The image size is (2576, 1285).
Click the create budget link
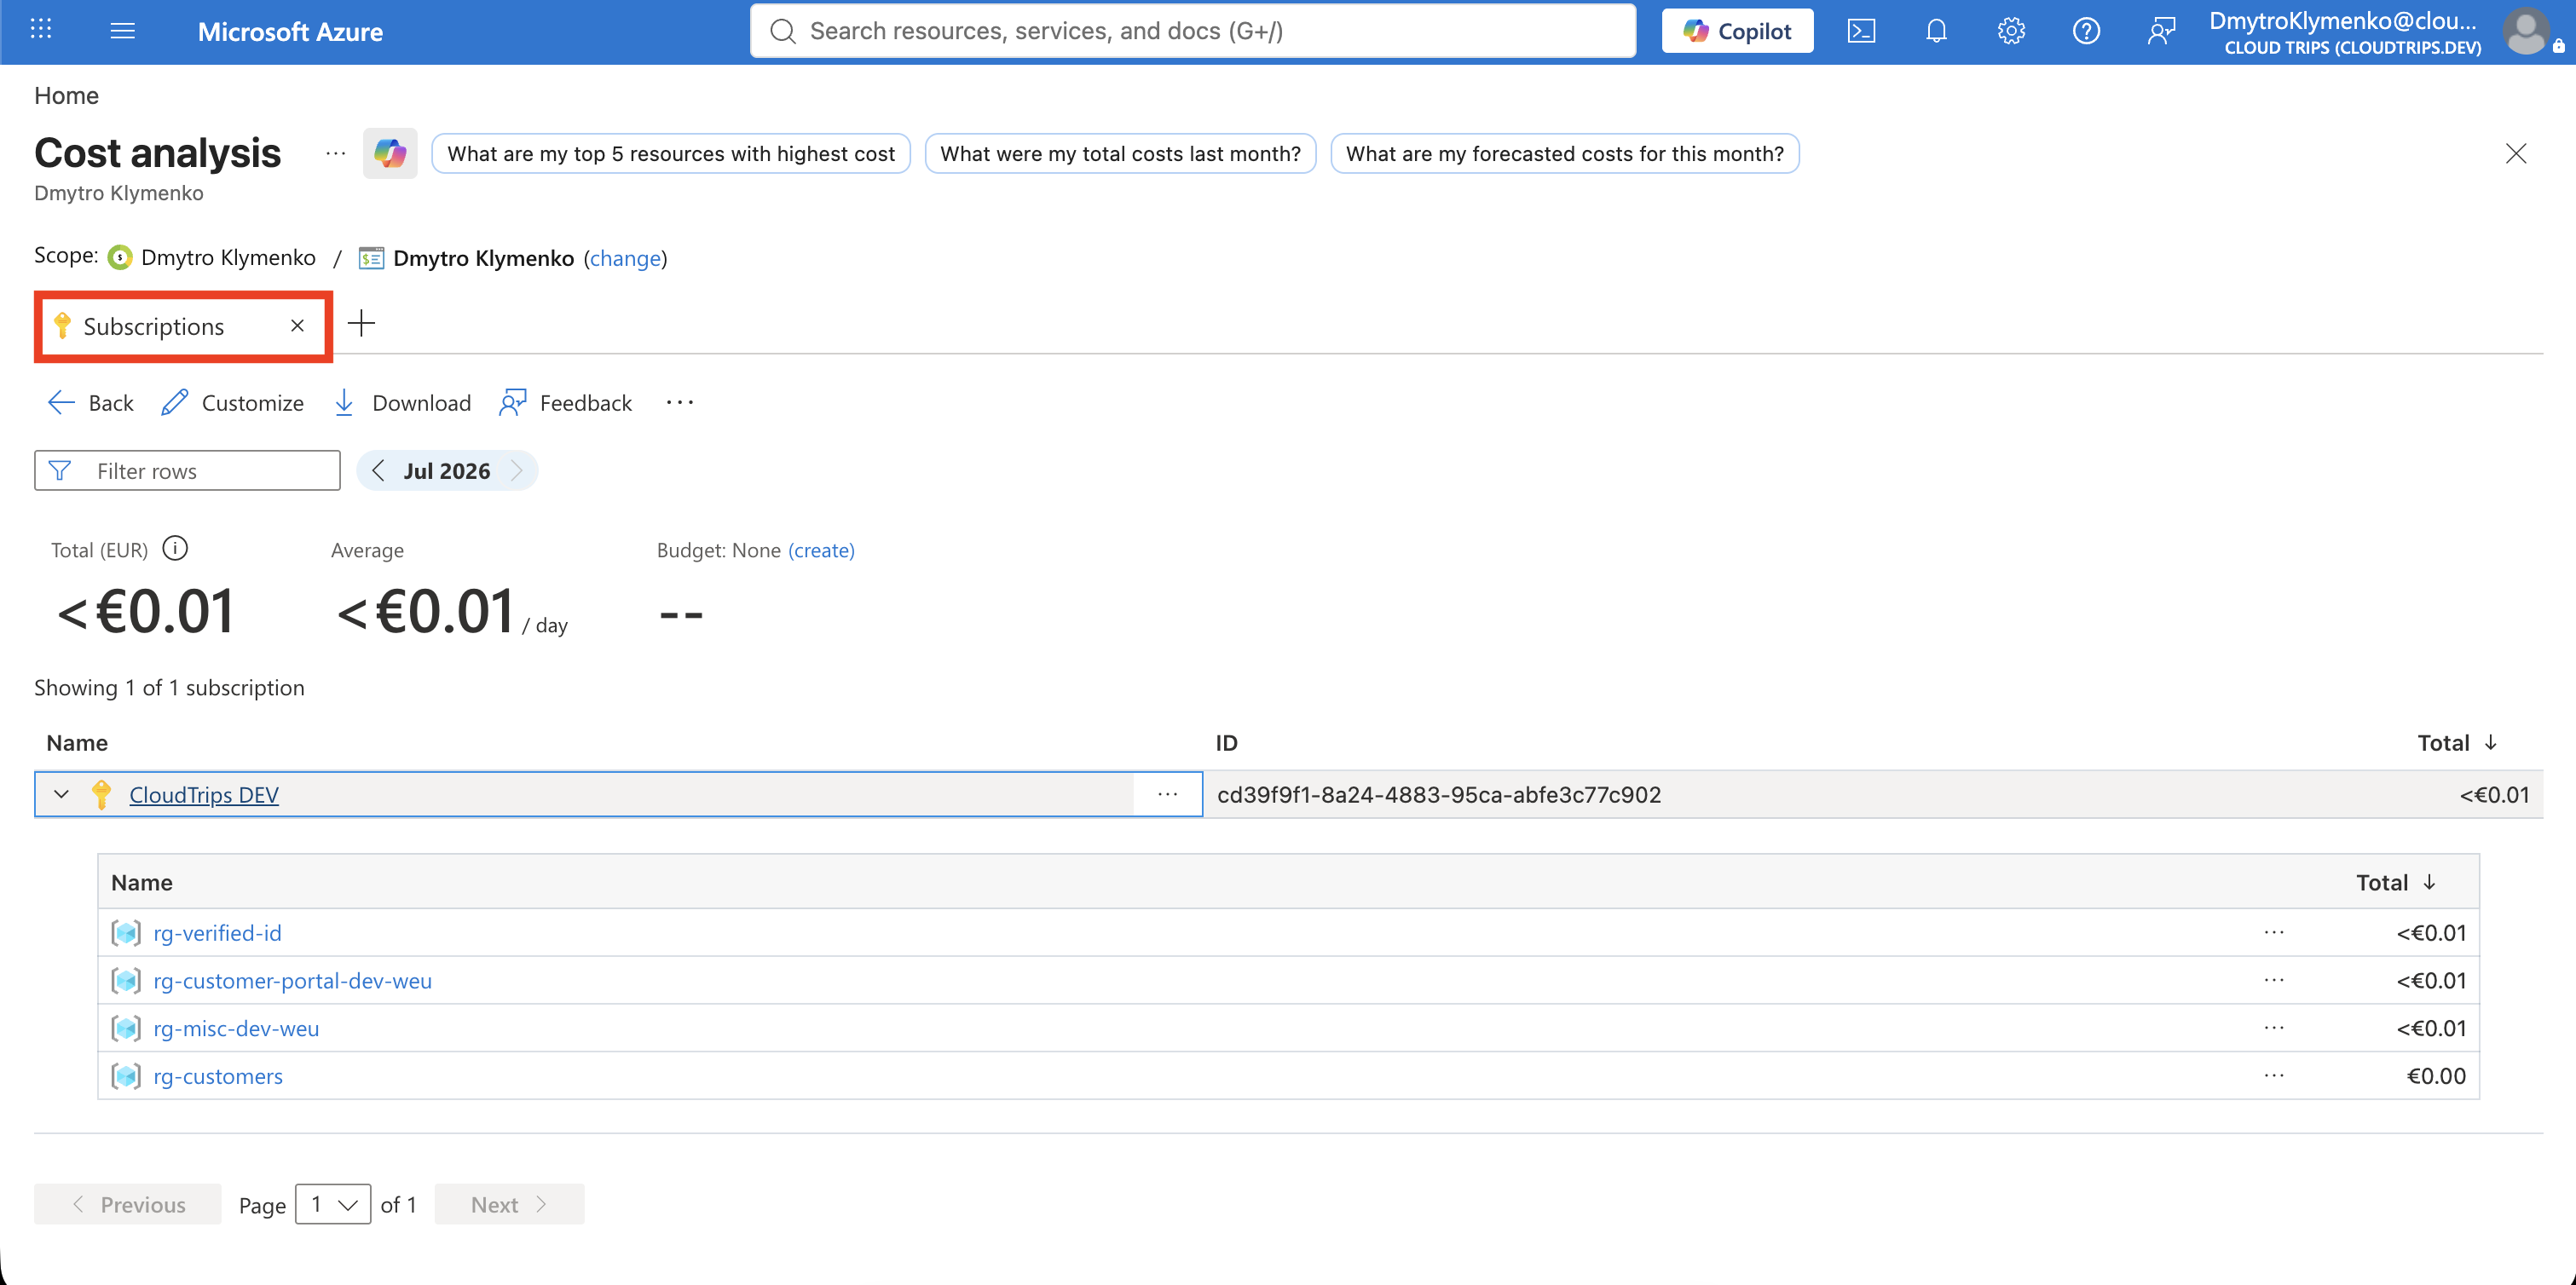821,550
